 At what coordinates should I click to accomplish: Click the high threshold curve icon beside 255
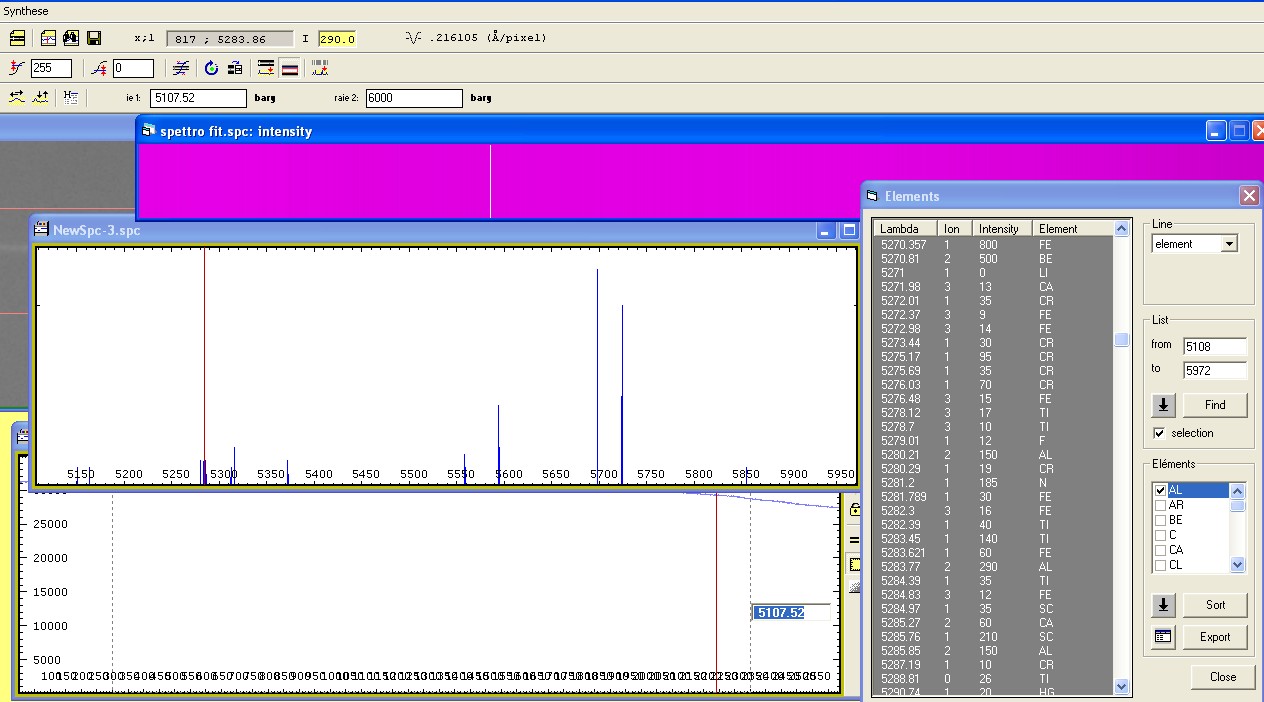pyautogui.click(x=16, y=68)
